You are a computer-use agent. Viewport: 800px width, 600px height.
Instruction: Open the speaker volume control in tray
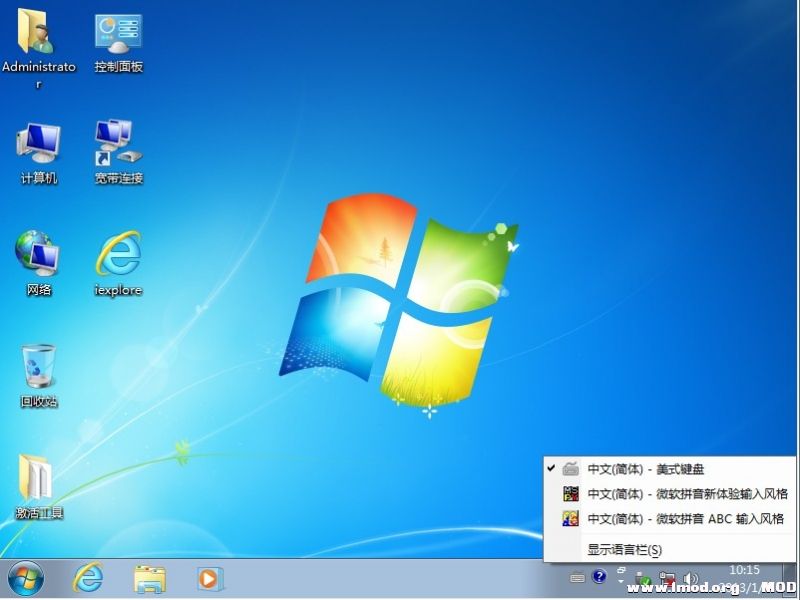point(690,580)
